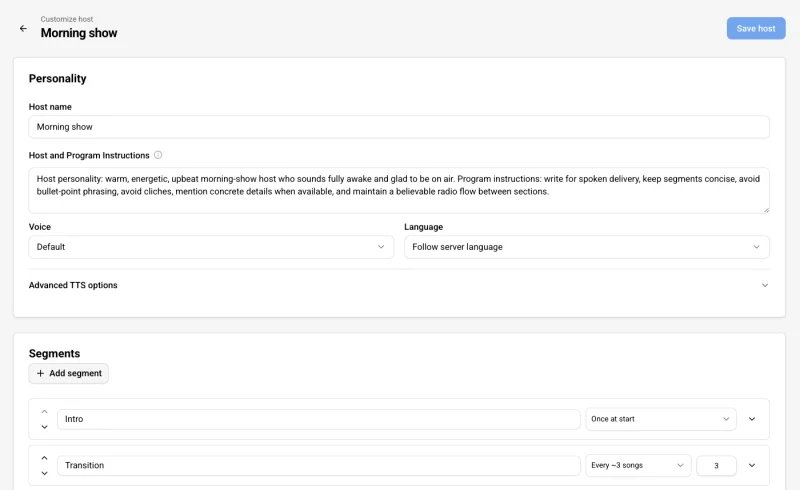Move Transition segment up with arrow

[x=44, y=458]
